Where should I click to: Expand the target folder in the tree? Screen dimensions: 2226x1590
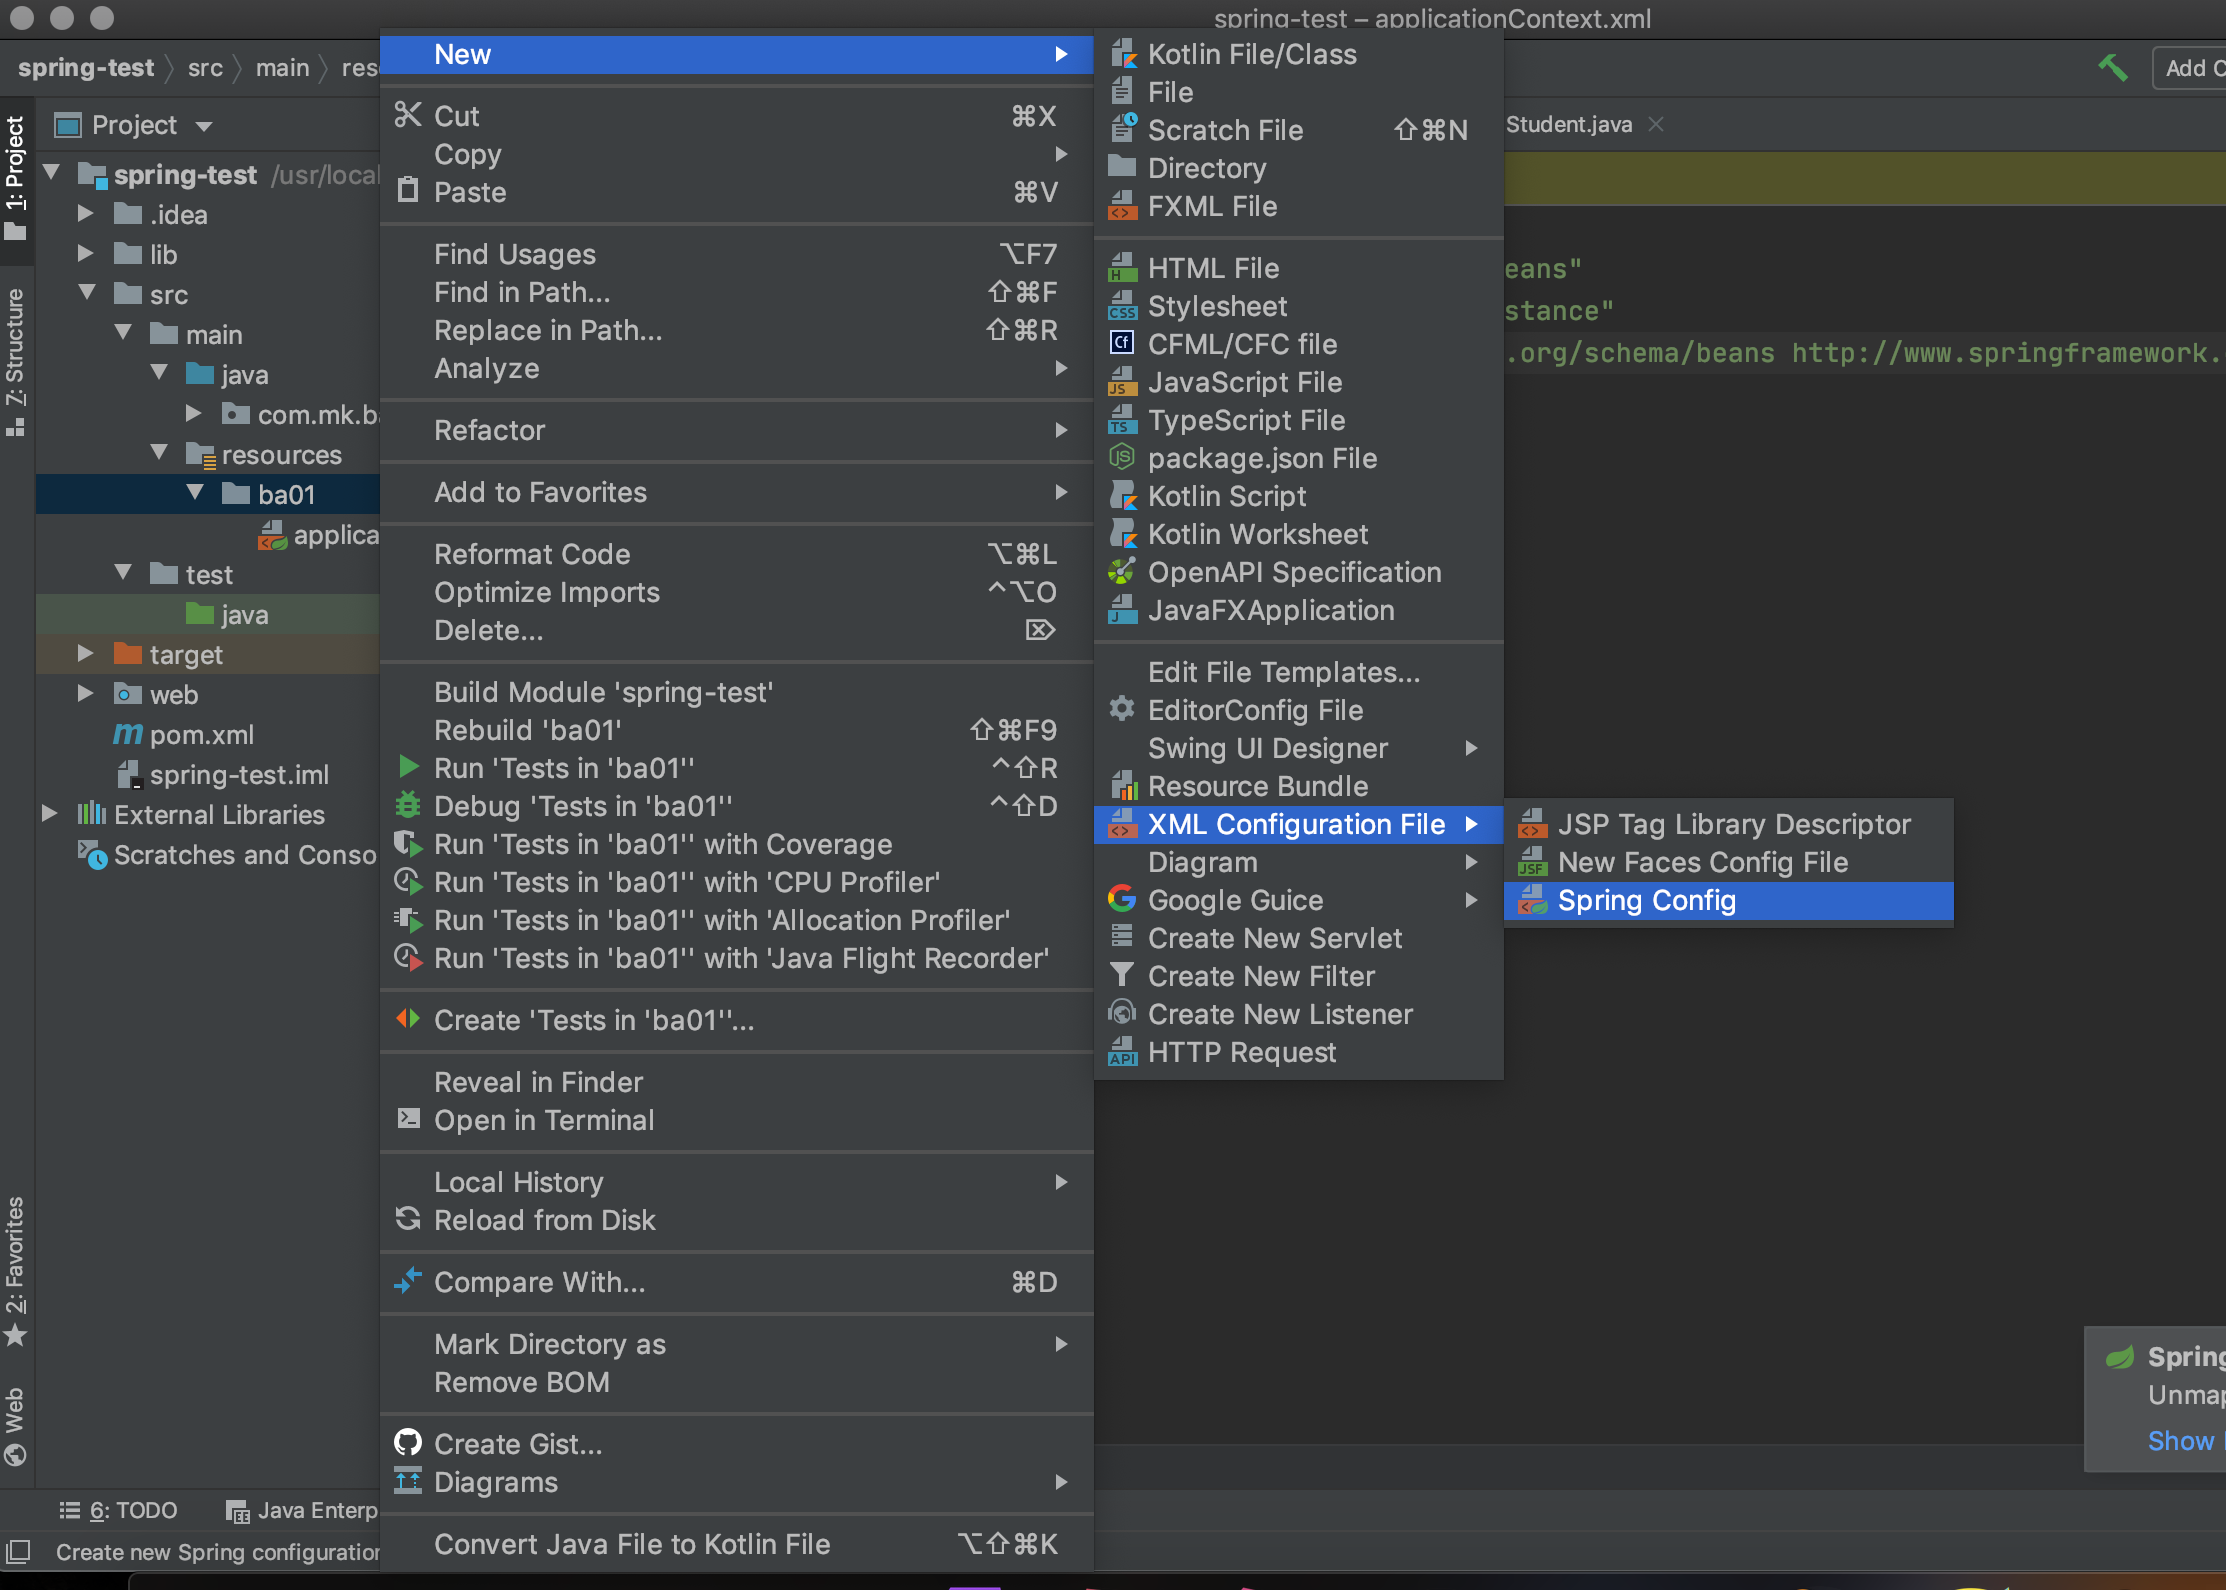coord(86,654)
